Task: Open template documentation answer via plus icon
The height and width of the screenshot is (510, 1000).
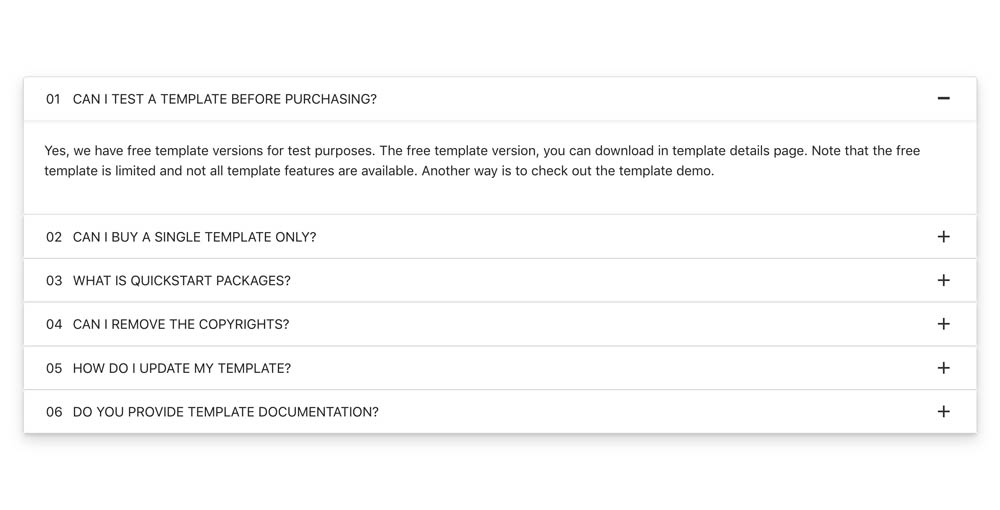Action: click(943, 412)
